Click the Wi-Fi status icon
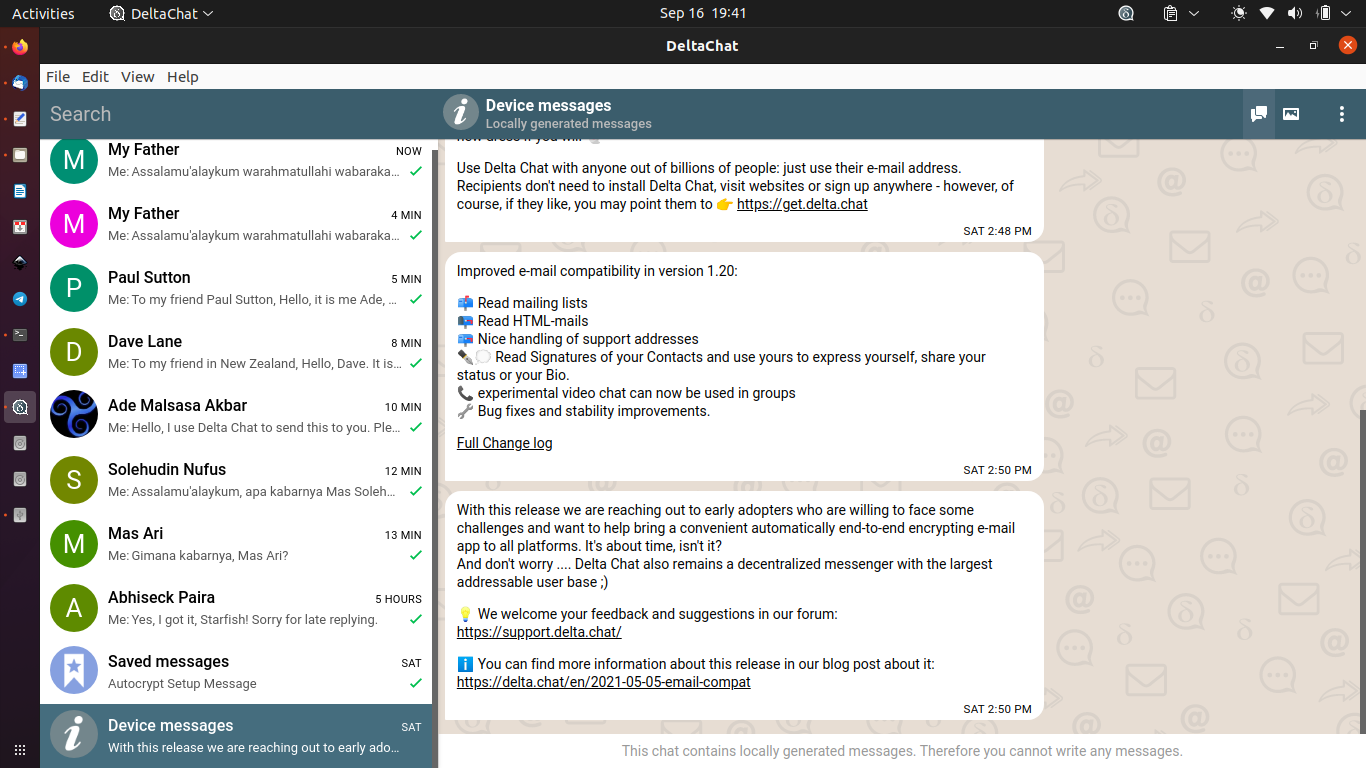1366x768 pixels. click(1267, 13)
